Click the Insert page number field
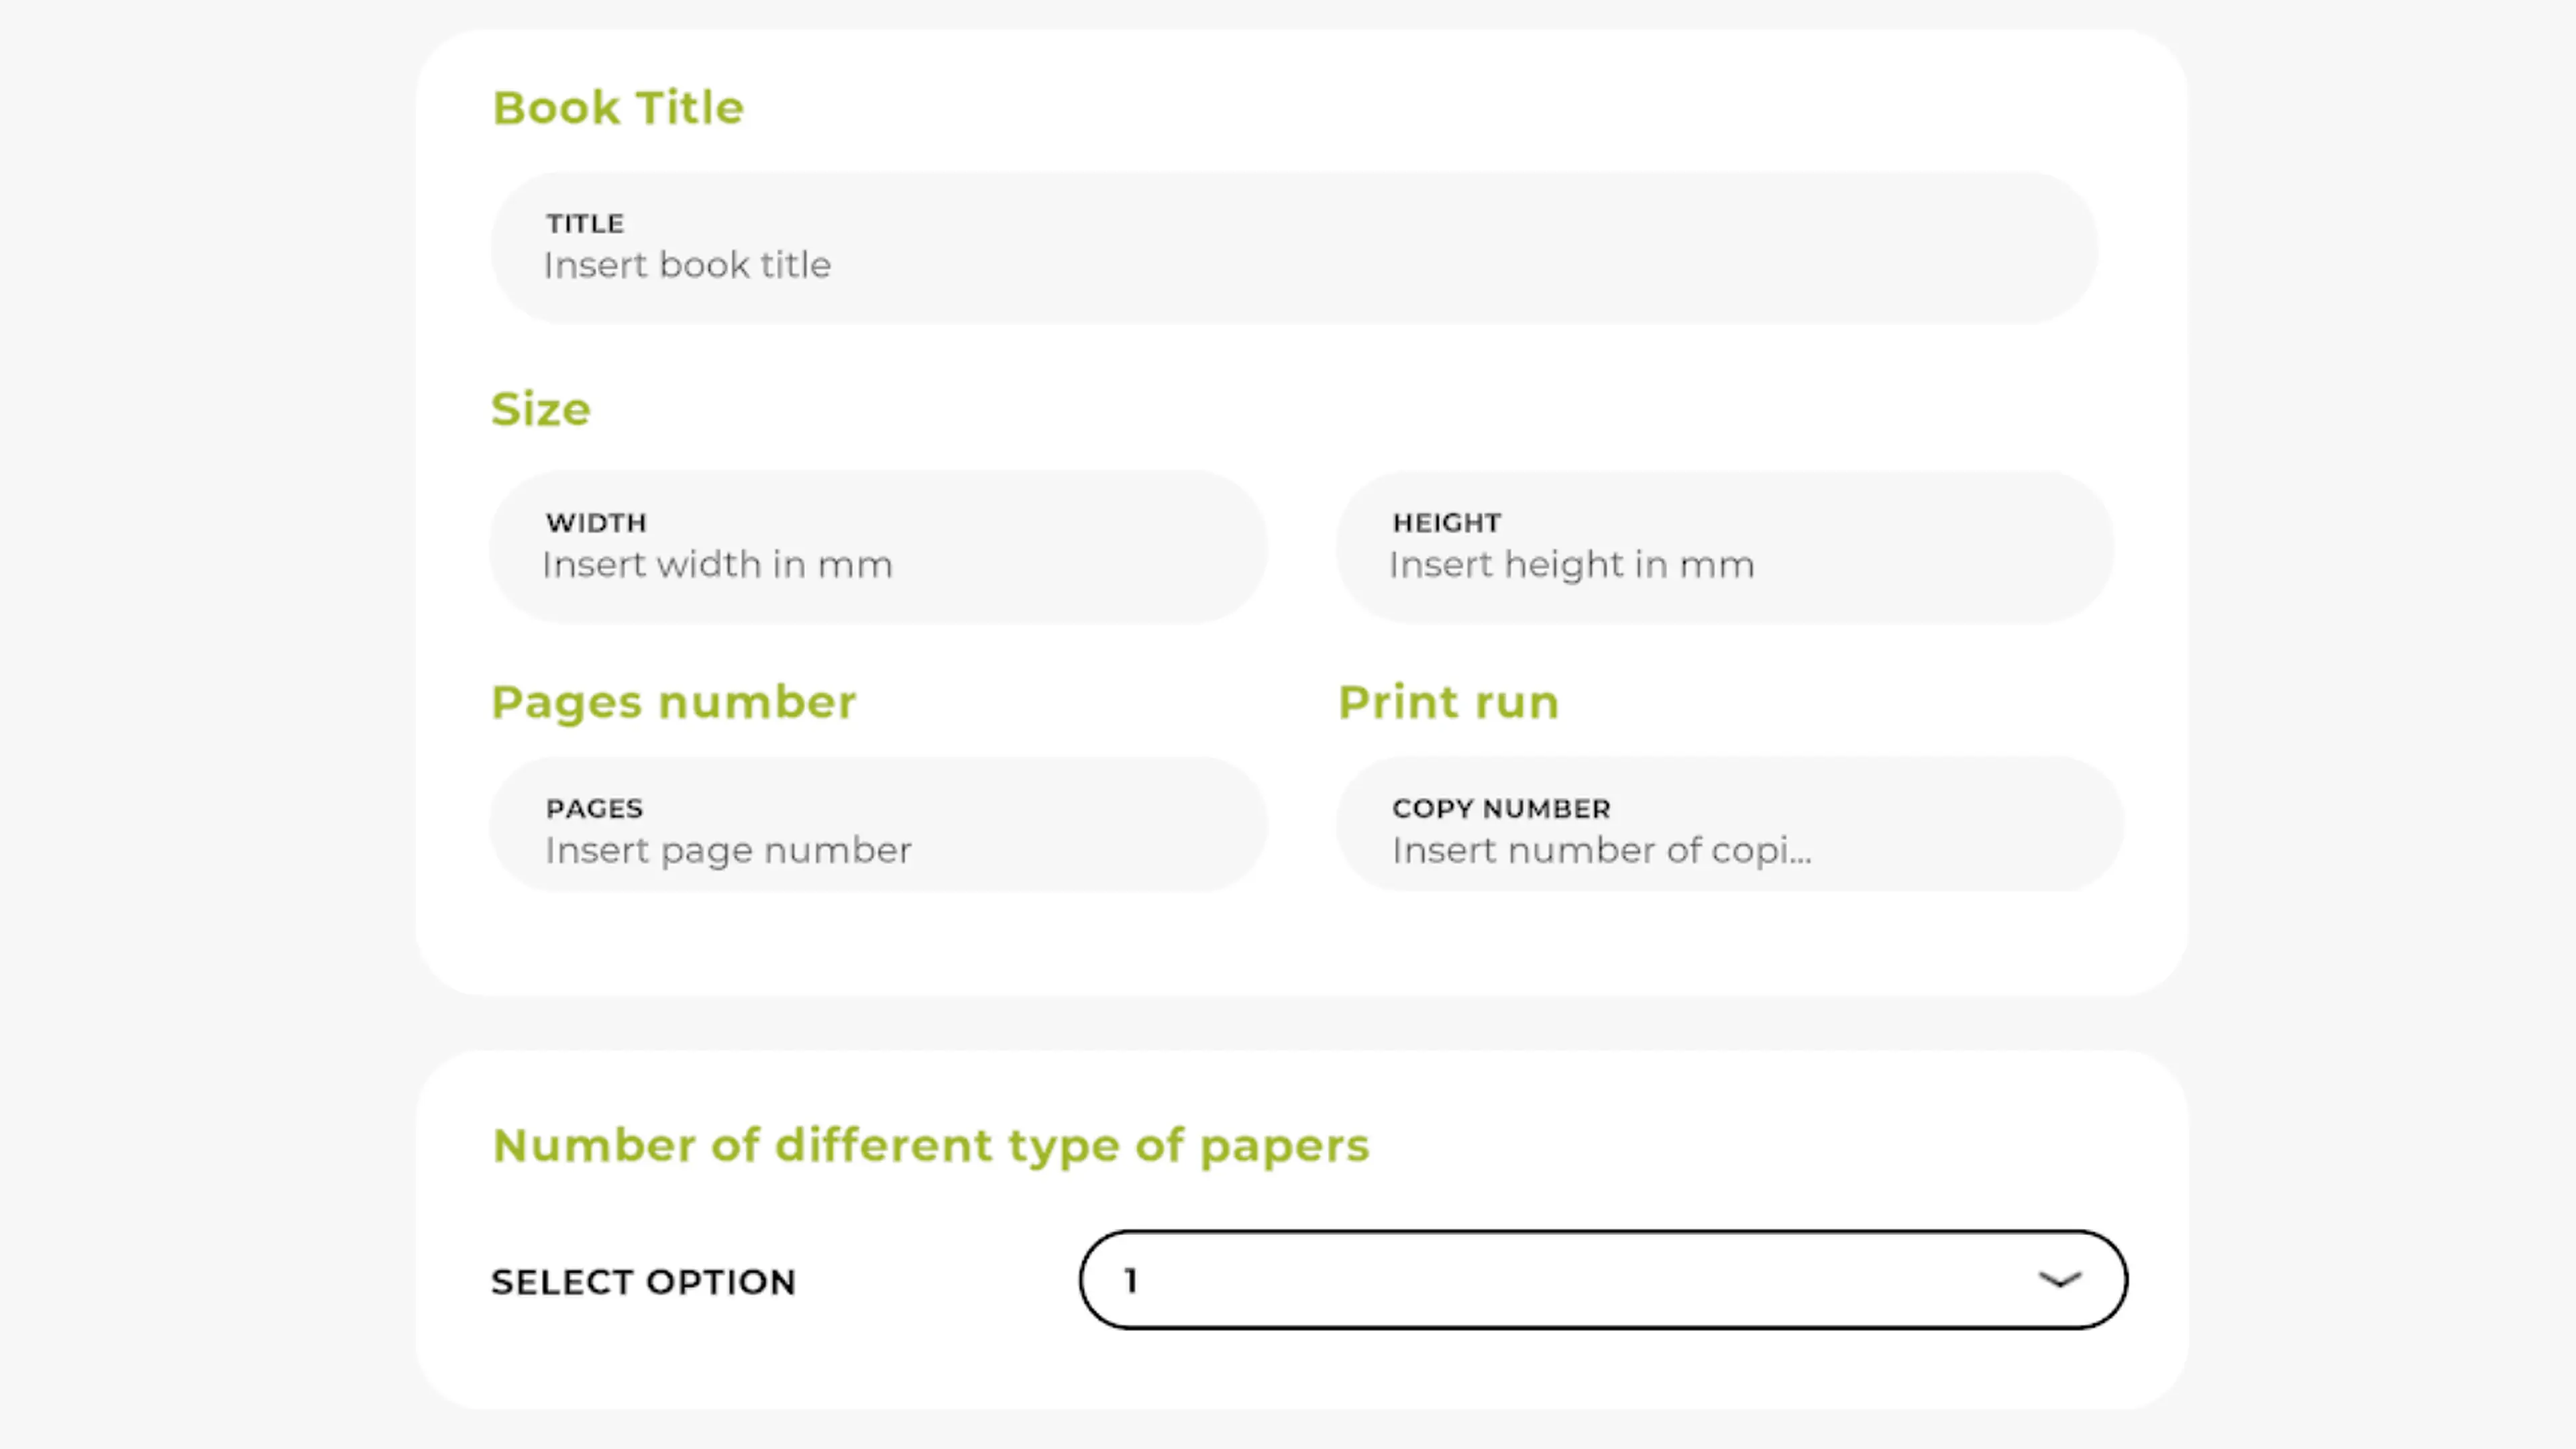The image size is (2576, 1449). coord(878,824)
